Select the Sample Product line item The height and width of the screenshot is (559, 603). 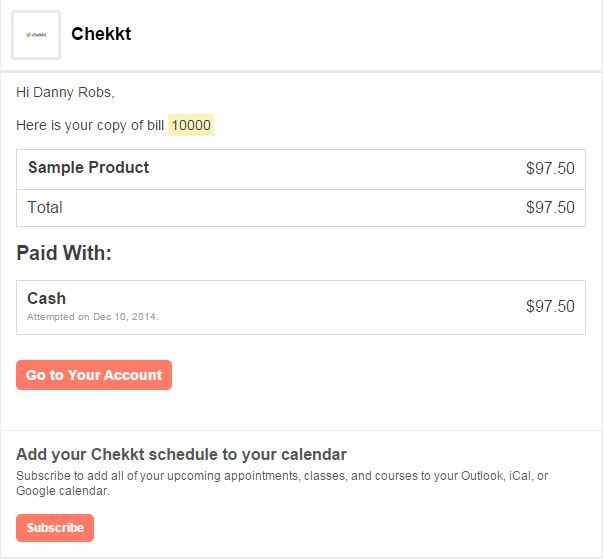[88, 168]
